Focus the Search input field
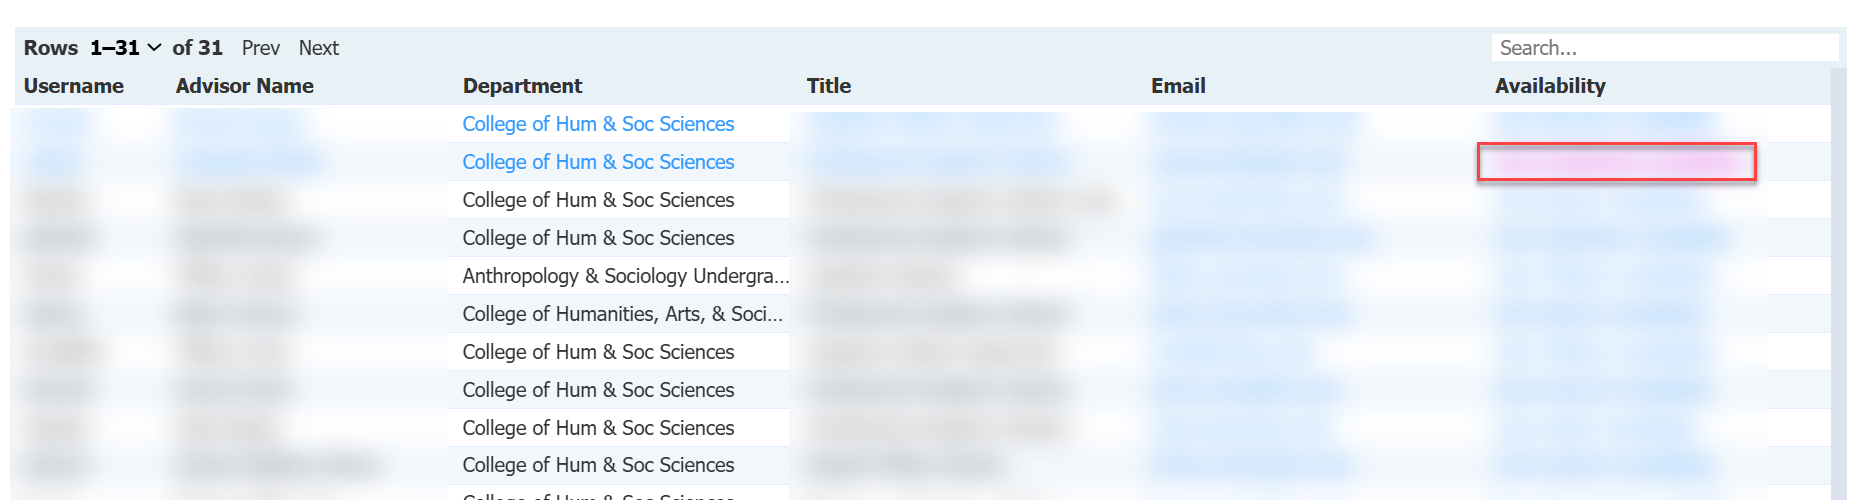The height and width of the screenshot is (500, 1854). (1663, 48)
